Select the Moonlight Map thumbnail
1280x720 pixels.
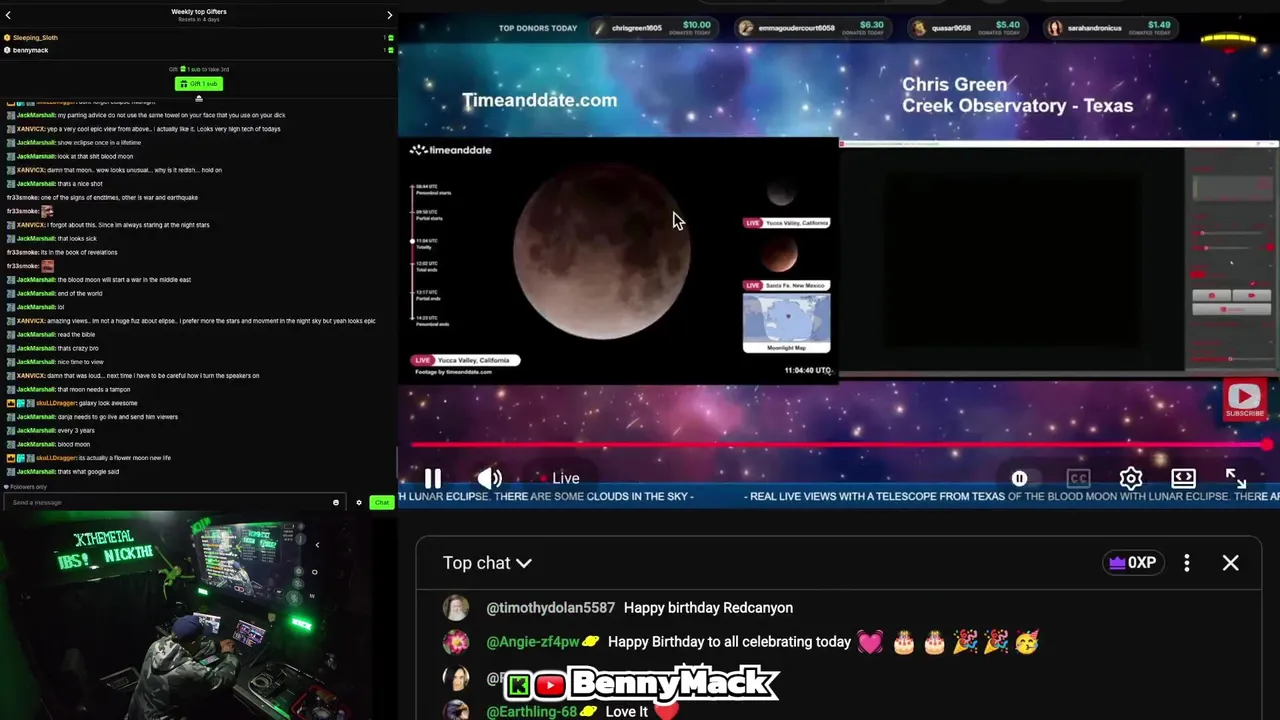click(x=786, y=323)
